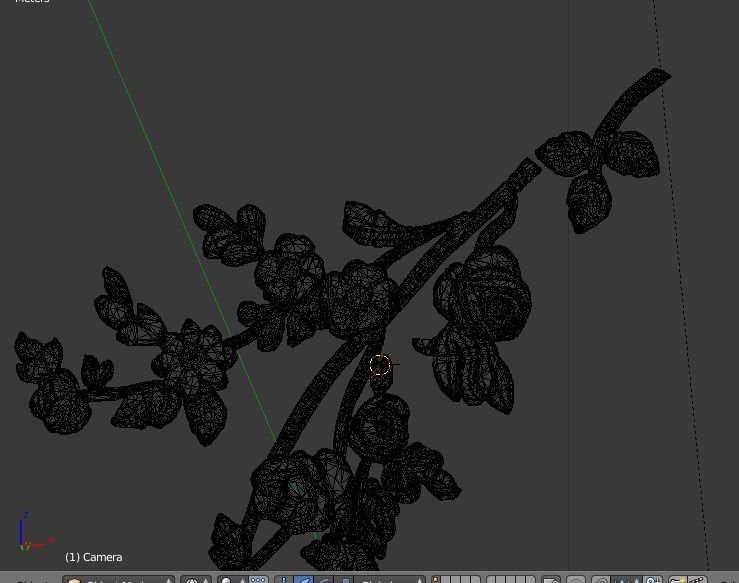
Task: Toggle the lock camera to layers icon
Action: pyautogui.click(x=550, y=580)
